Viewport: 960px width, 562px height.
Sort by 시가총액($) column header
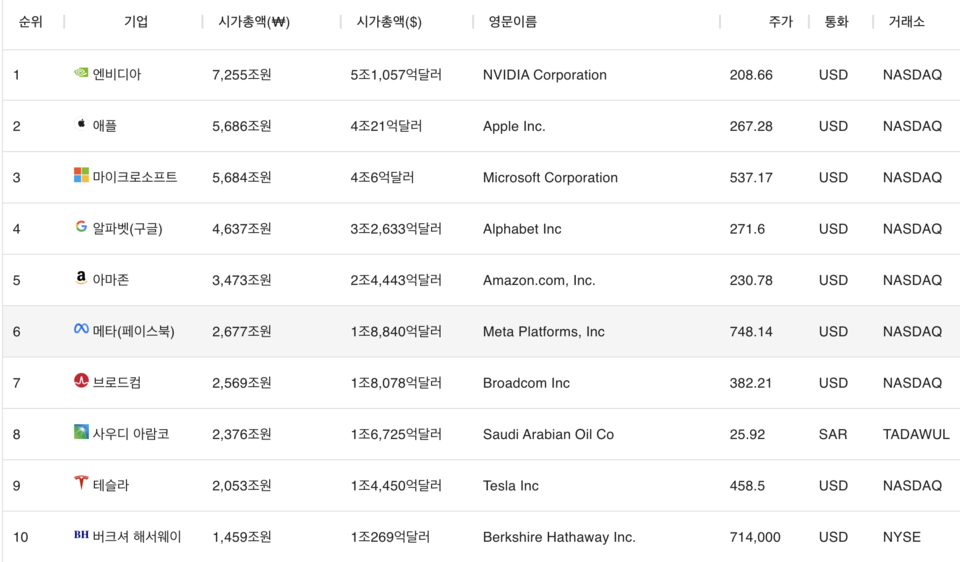pyautogui.click(x=389, y=22)
